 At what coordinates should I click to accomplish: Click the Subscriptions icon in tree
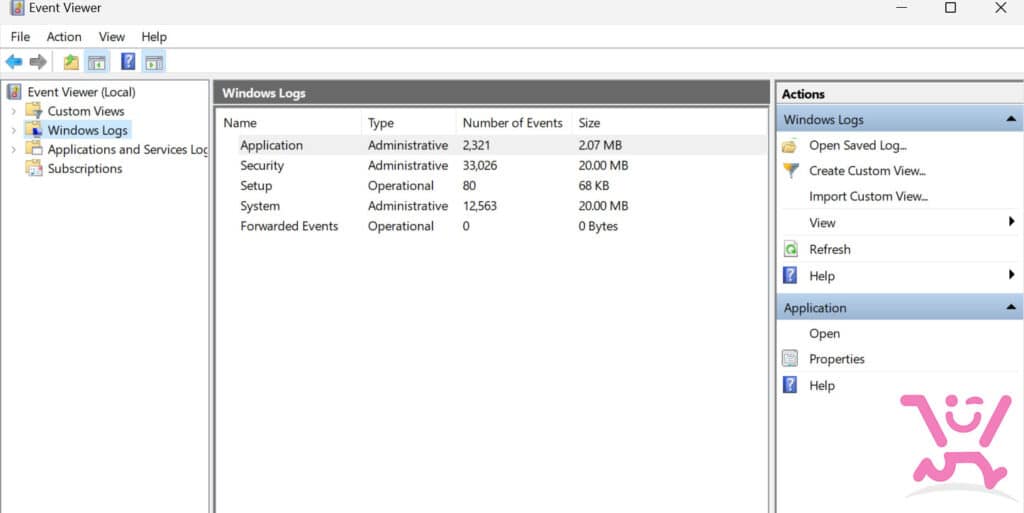coord(34,168)
